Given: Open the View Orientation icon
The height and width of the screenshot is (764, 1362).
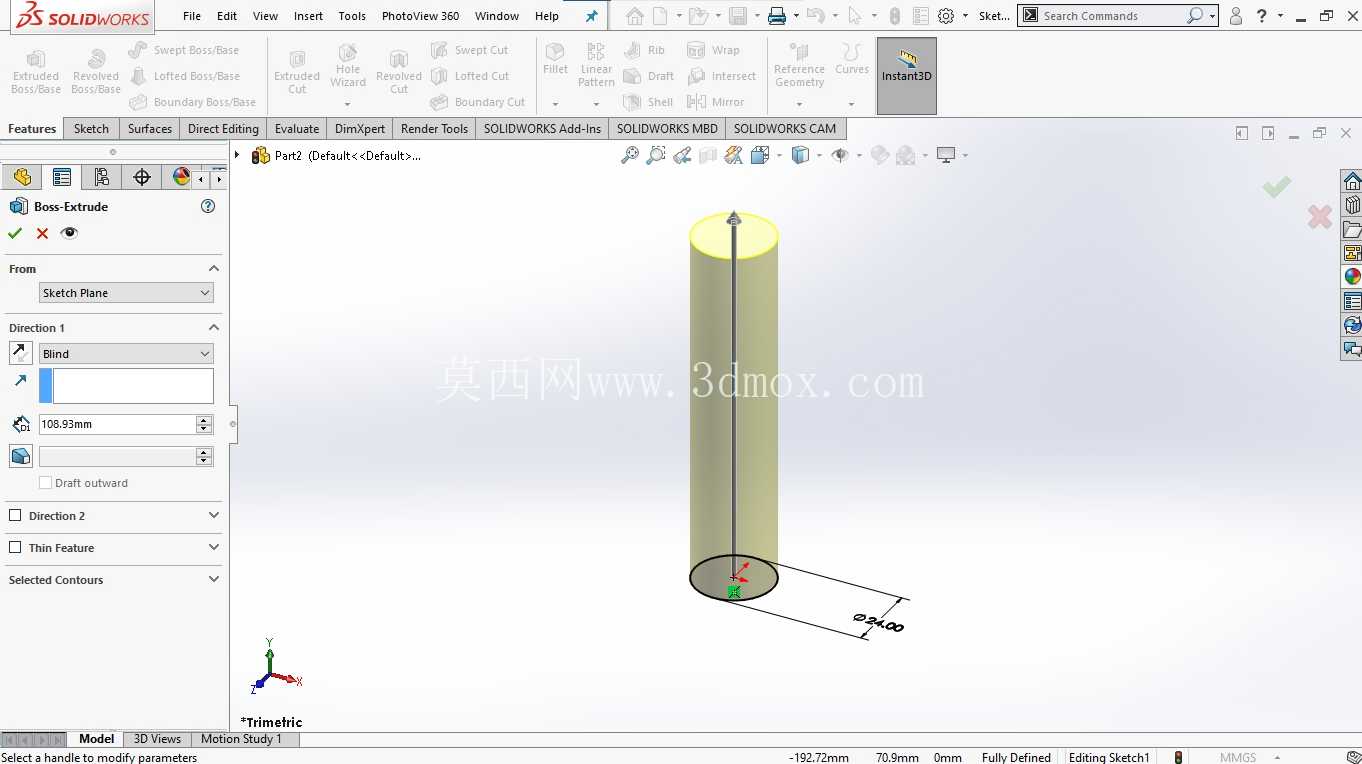Looking at the screenshot, I should coord(760,155).
